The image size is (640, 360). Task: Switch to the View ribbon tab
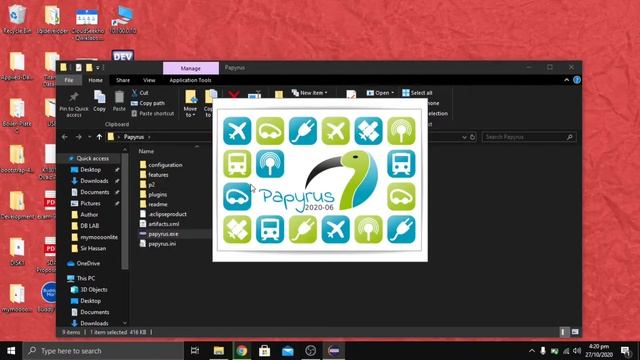click(149, 80)
